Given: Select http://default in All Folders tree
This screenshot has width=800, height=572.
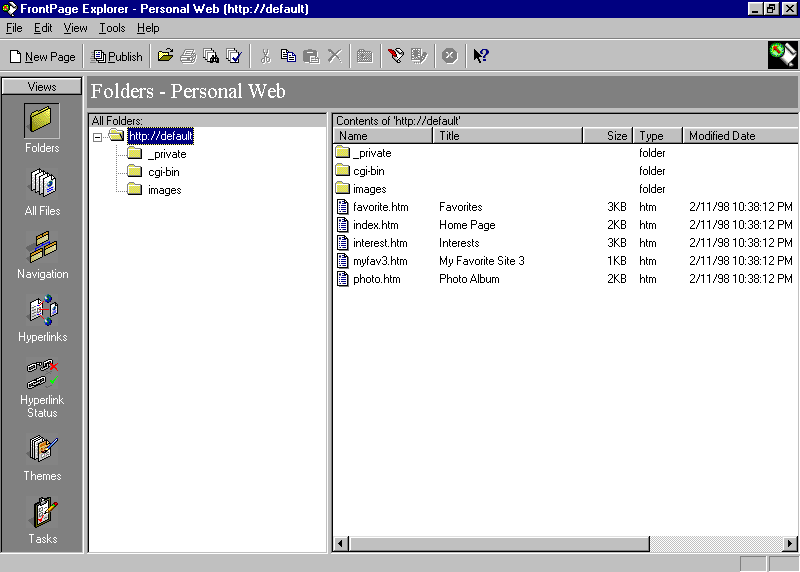Looking at the screenshot, I should coord(160,136).
